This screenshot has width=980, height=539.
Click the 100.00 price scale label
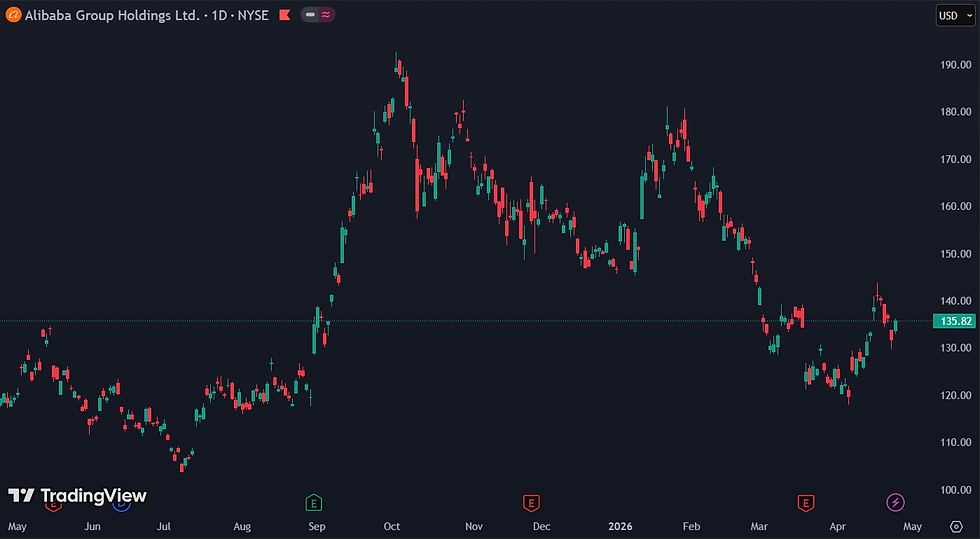956,490
